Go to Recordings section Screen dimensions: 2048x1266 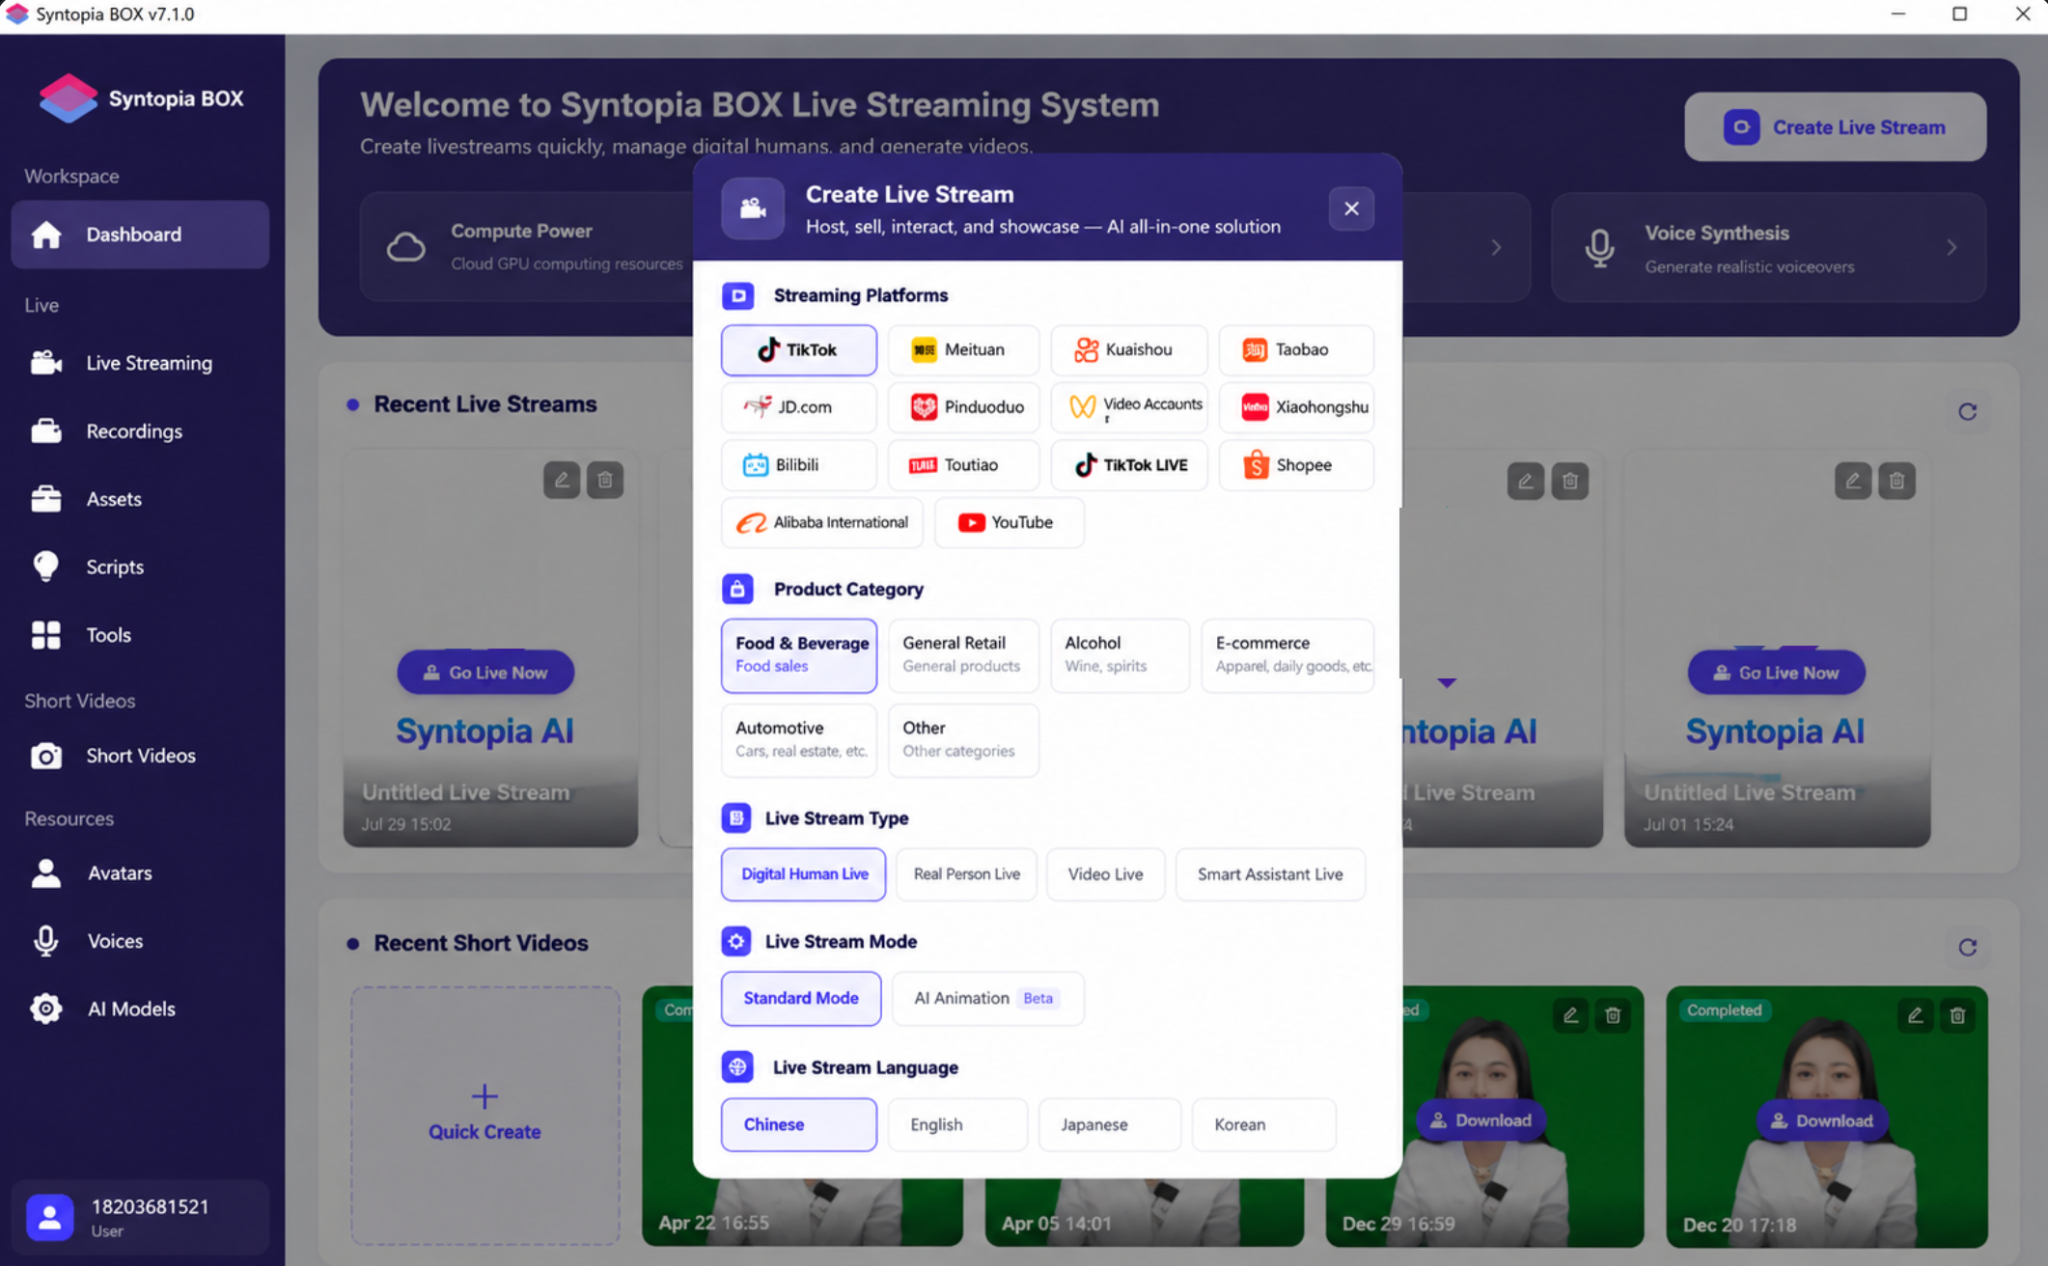(x=140, y=431)
